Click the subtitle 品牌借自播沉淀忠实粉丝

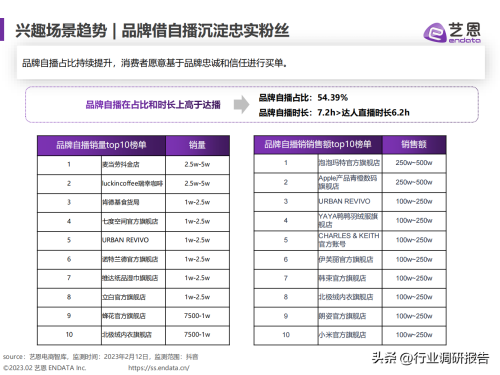(205, 31)
